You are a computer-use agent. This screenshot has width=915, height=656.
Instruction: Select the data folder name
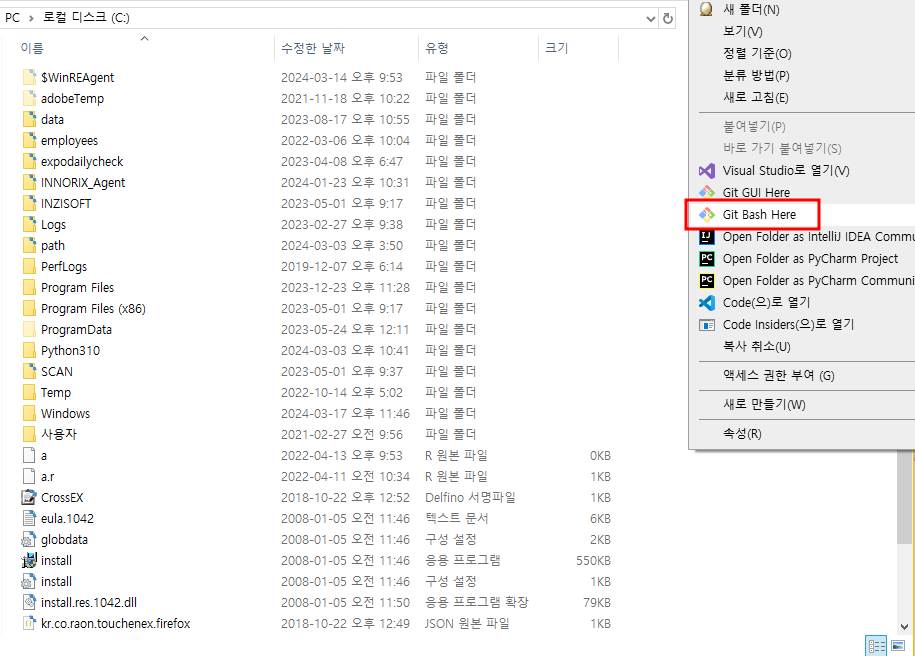(53, 120)
